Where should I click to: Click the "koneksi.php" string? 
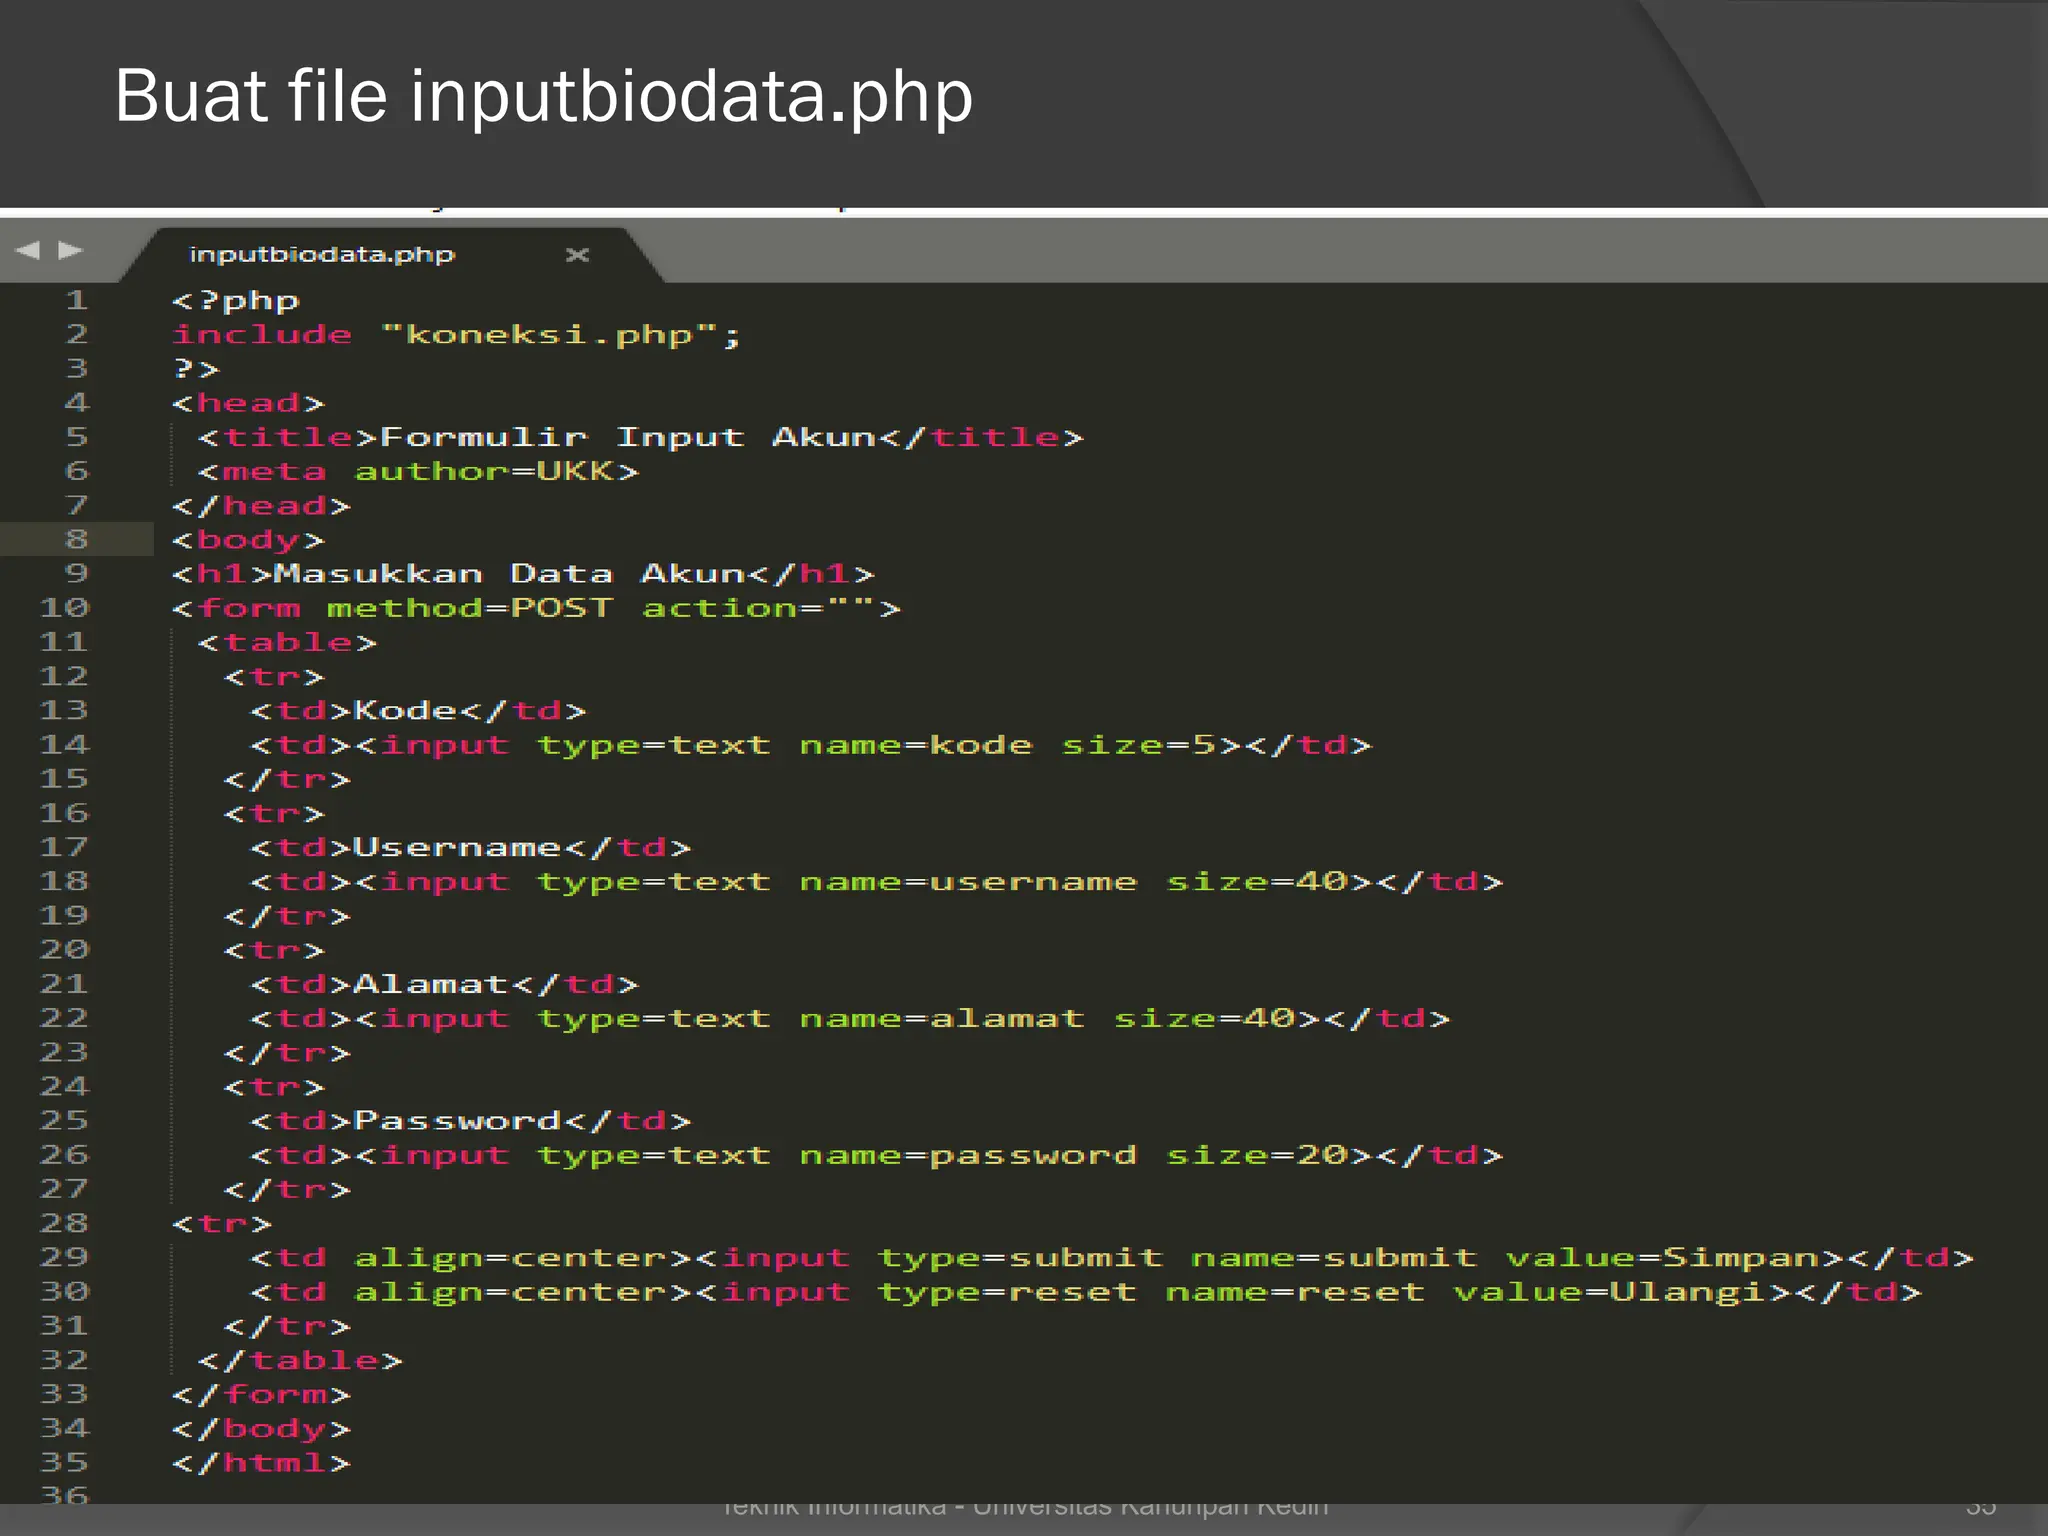tap(550, 334)
